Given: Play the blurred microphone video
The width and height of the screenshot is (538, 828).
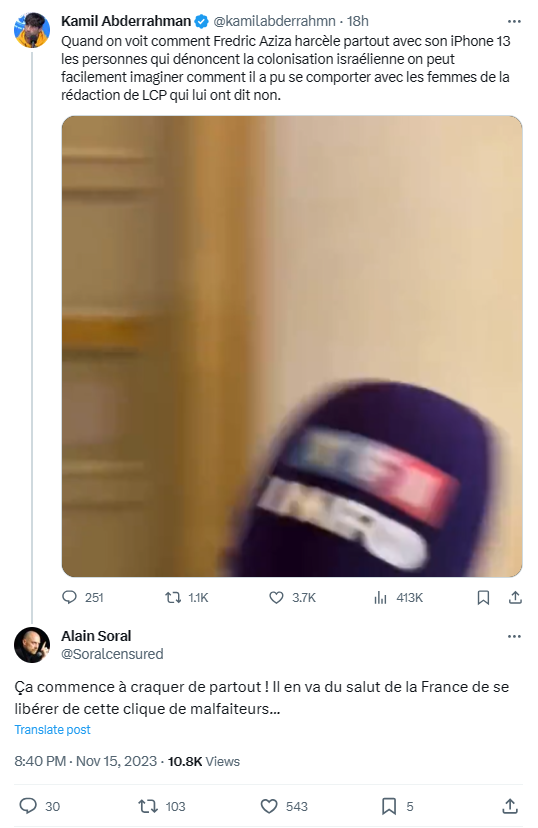Looking at the screenshot, I should pyautogui.click(x=292, y=346).
